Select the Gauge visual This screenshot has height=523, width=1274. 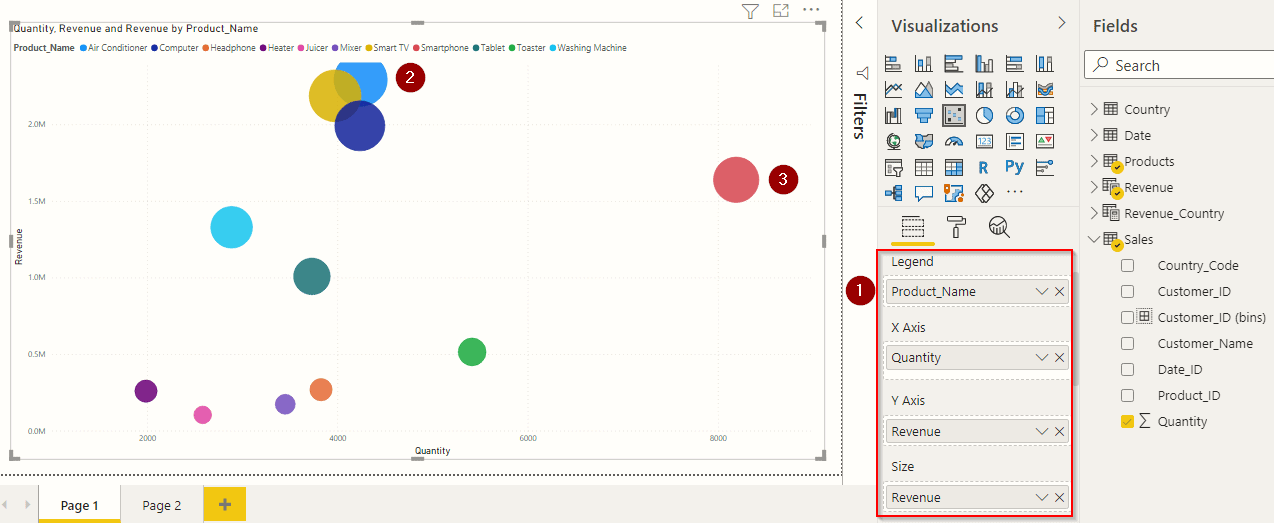pos(954,141)
